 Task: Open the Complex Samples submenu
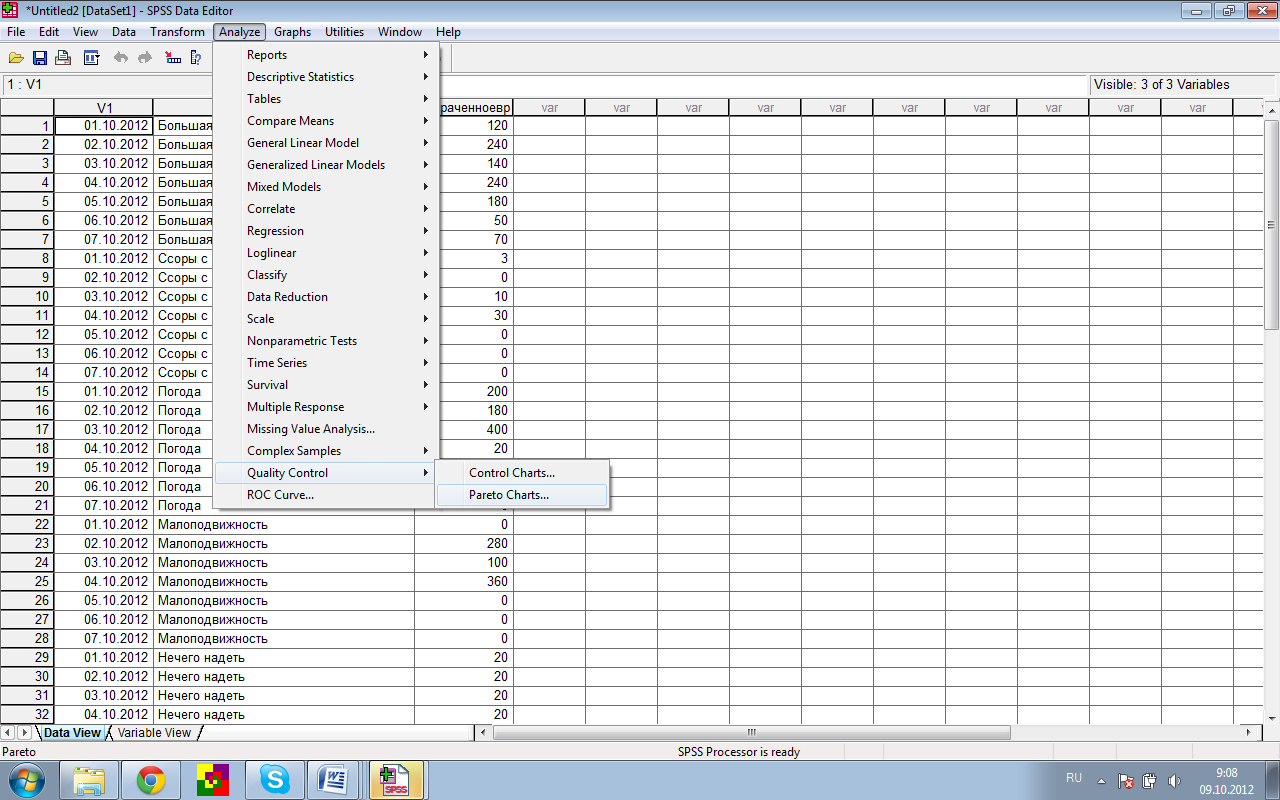tap(325, 451)
